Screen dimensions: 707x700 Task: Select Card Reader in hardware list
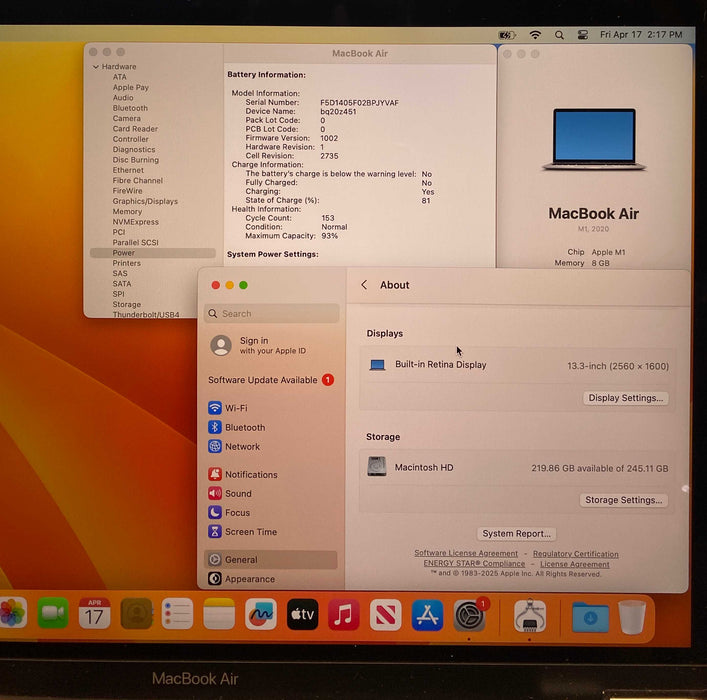pos(135,129)
